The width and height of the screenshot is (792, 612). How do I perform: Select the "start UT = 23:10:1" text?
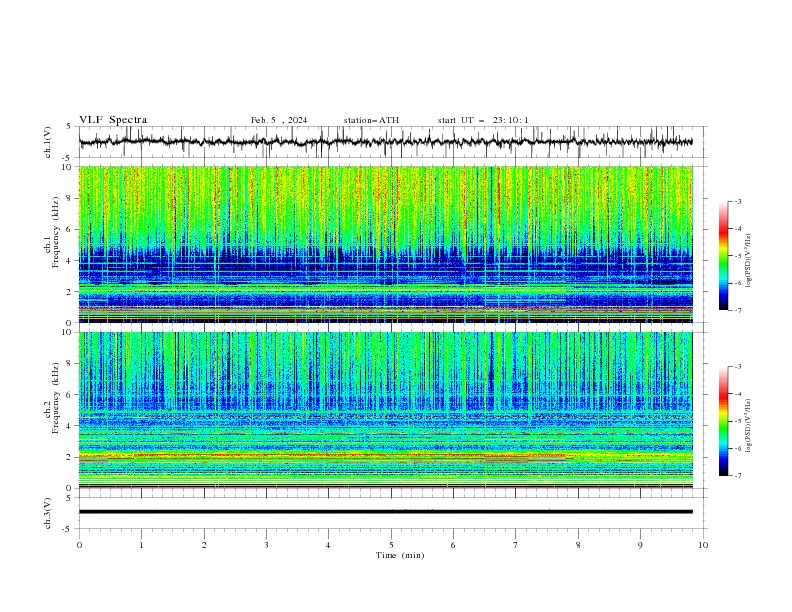483,120
